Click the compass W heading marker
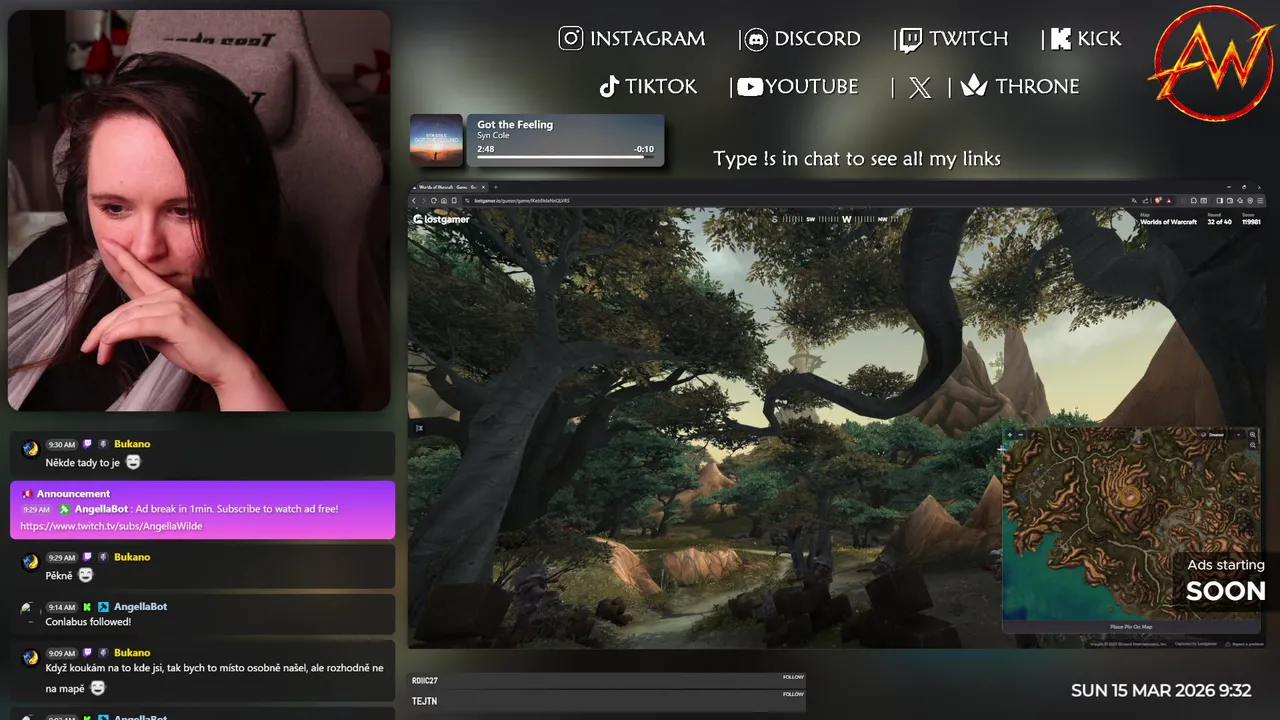 (x=846, y=219)
